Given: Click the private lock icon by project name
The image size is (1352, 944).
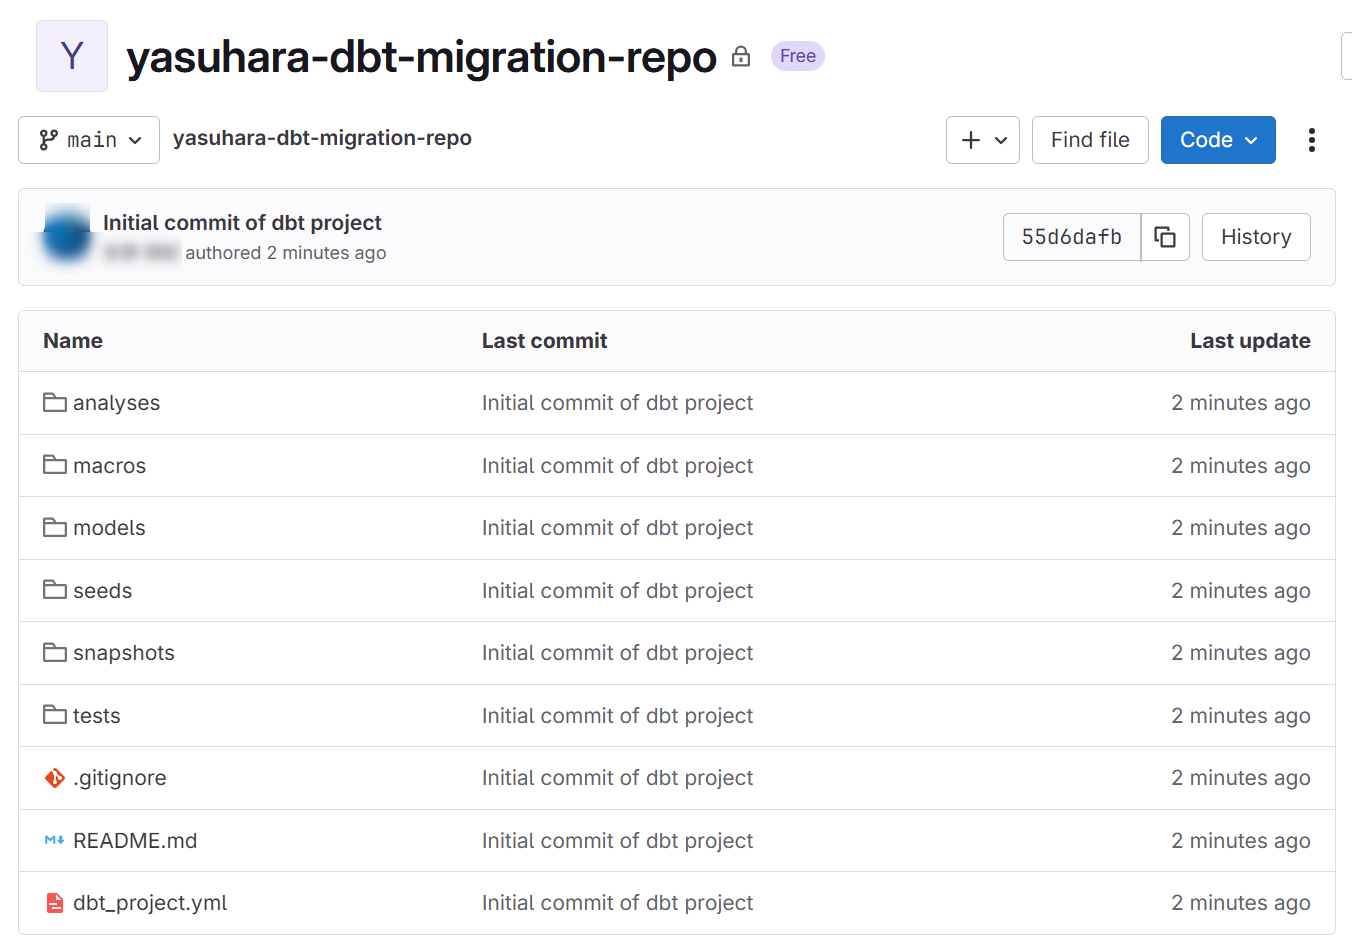Looking at the screenshot, I should [x=741, y=56].
